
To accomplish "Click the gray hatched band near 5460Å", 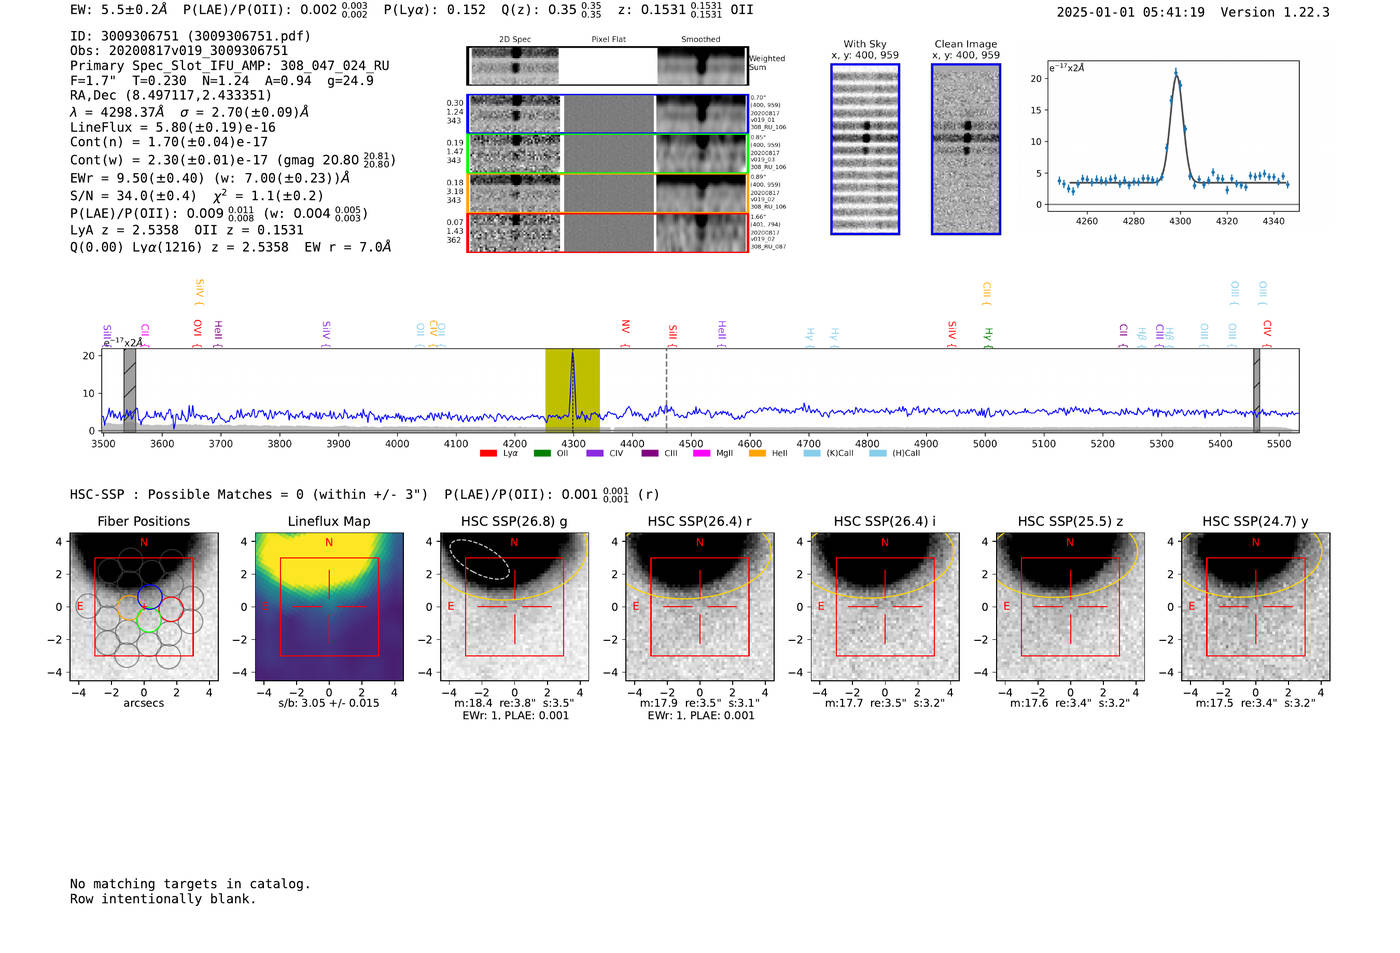I will [1257, 390].
